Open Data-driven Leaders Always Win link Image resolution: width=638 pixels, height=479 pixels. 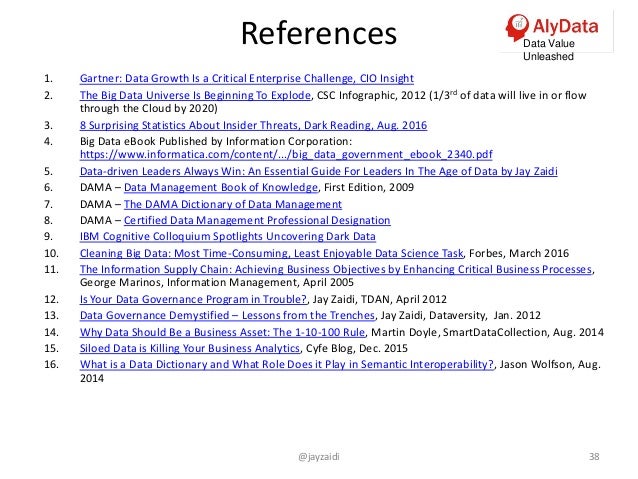coord(319,171)
